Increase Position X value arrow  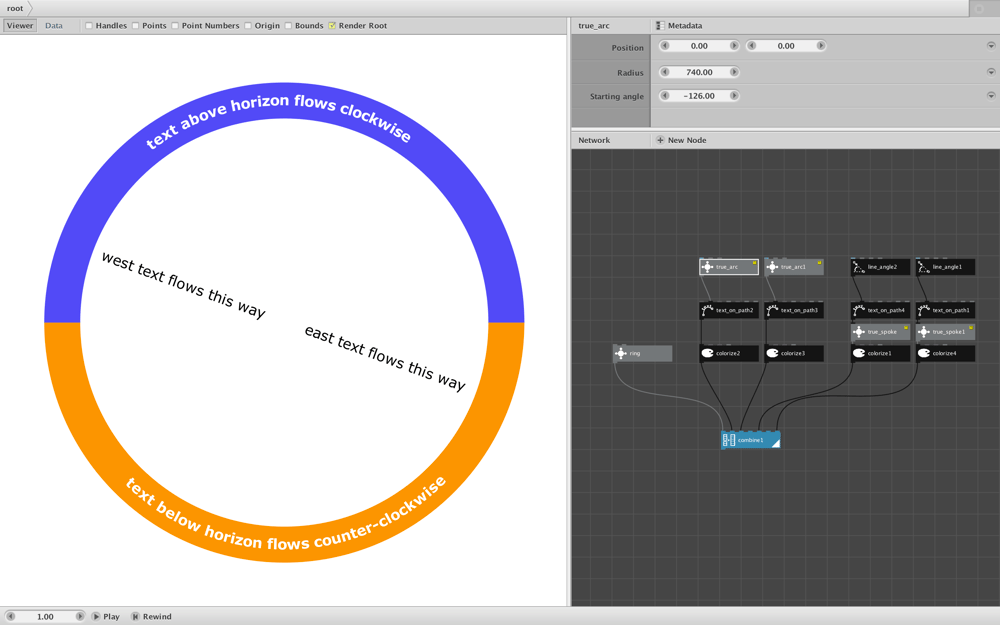click(734, 46)
